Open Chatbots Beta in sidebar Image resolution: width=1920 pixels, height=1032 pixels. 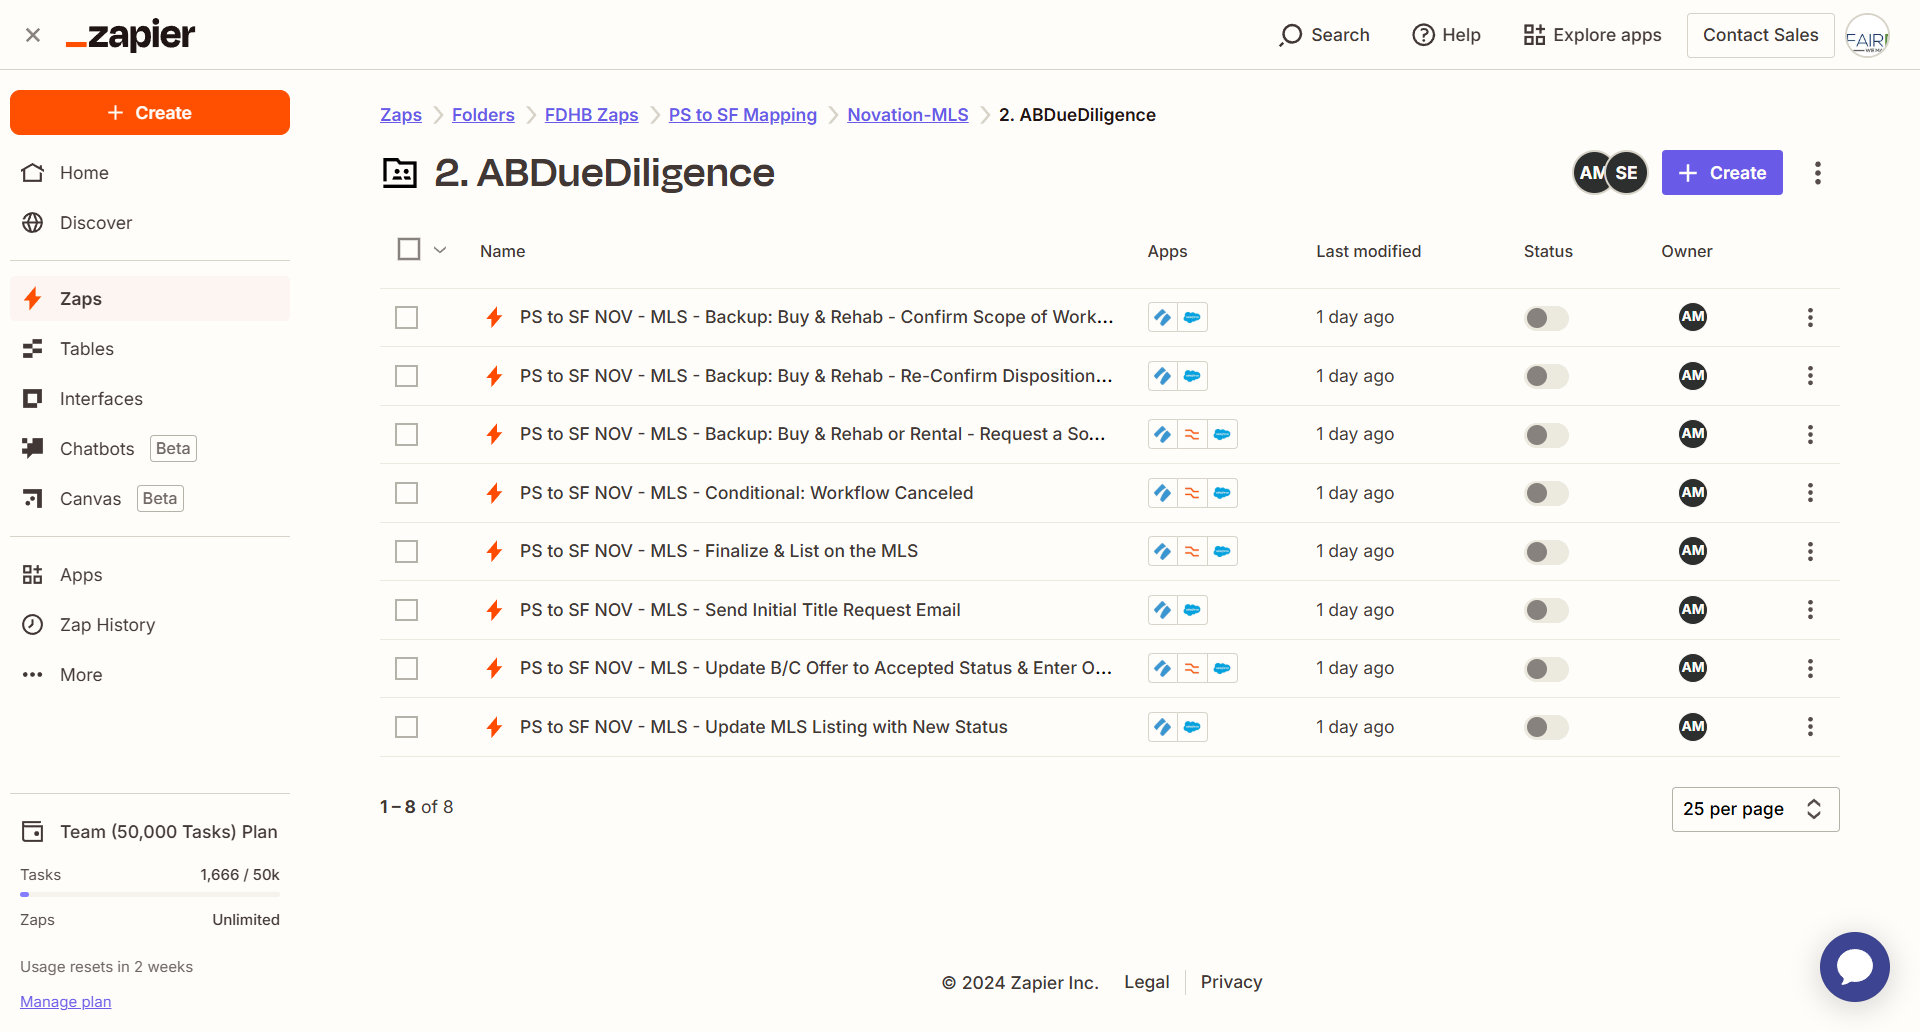tap(150, 449)
